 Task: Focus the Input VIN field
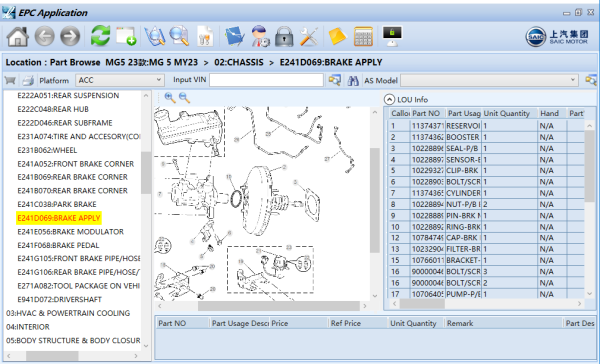pos(266,80)
